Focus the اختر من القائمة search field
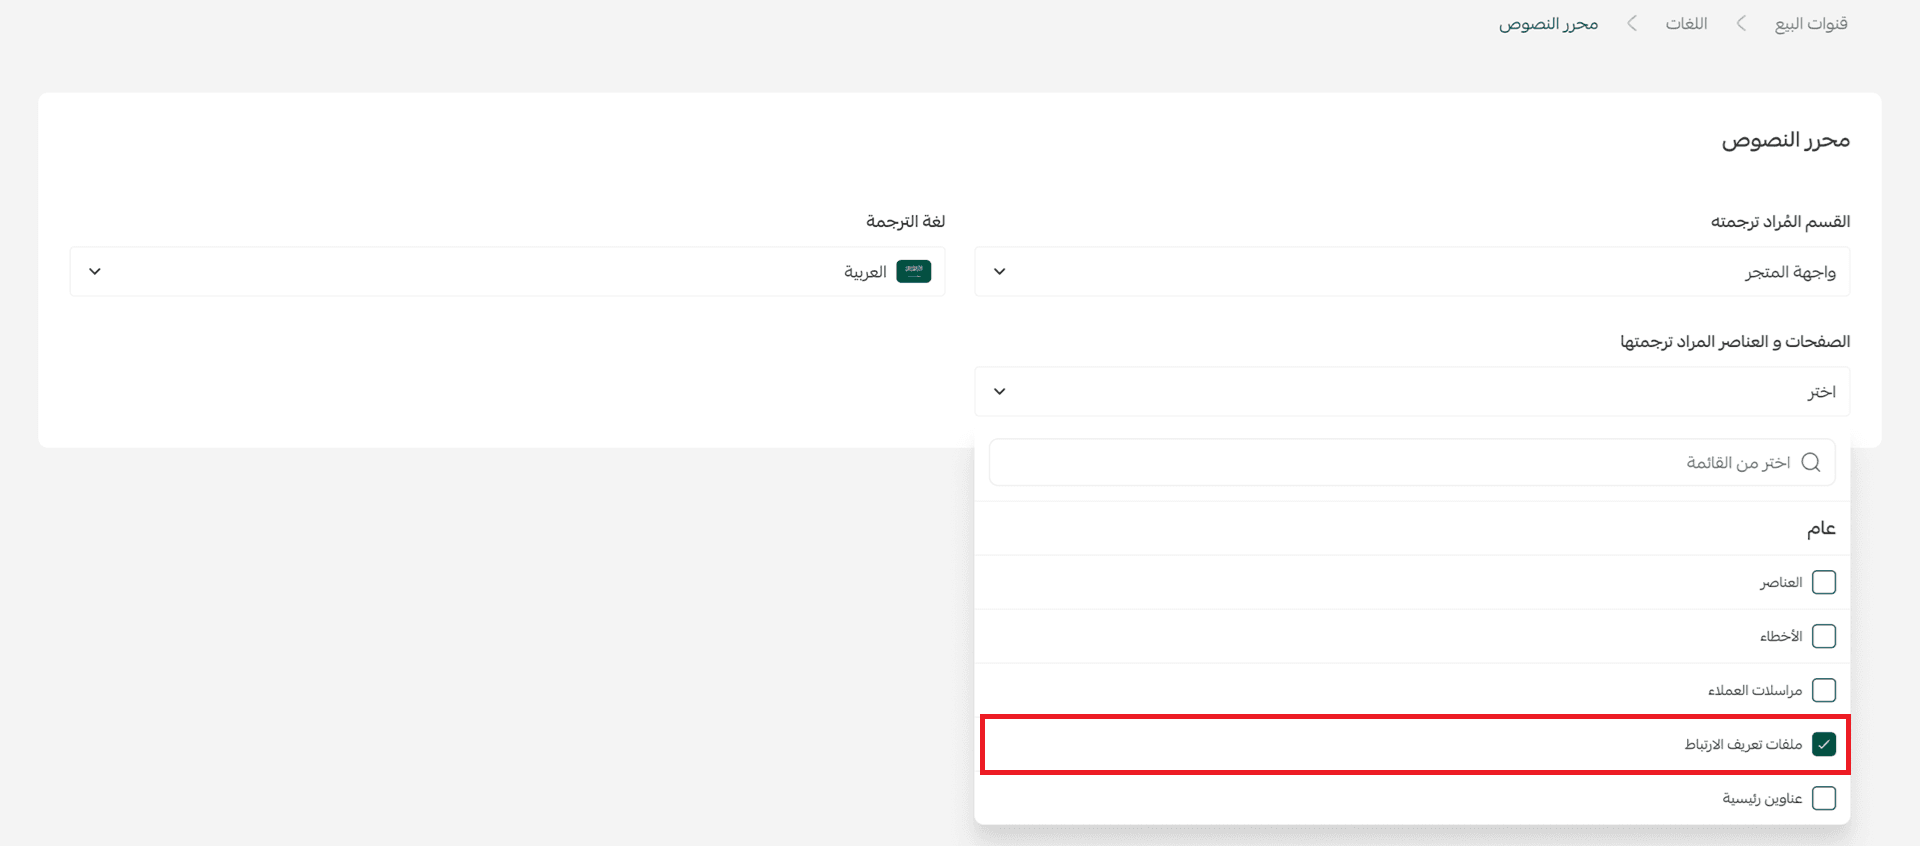 (1400, 462)
